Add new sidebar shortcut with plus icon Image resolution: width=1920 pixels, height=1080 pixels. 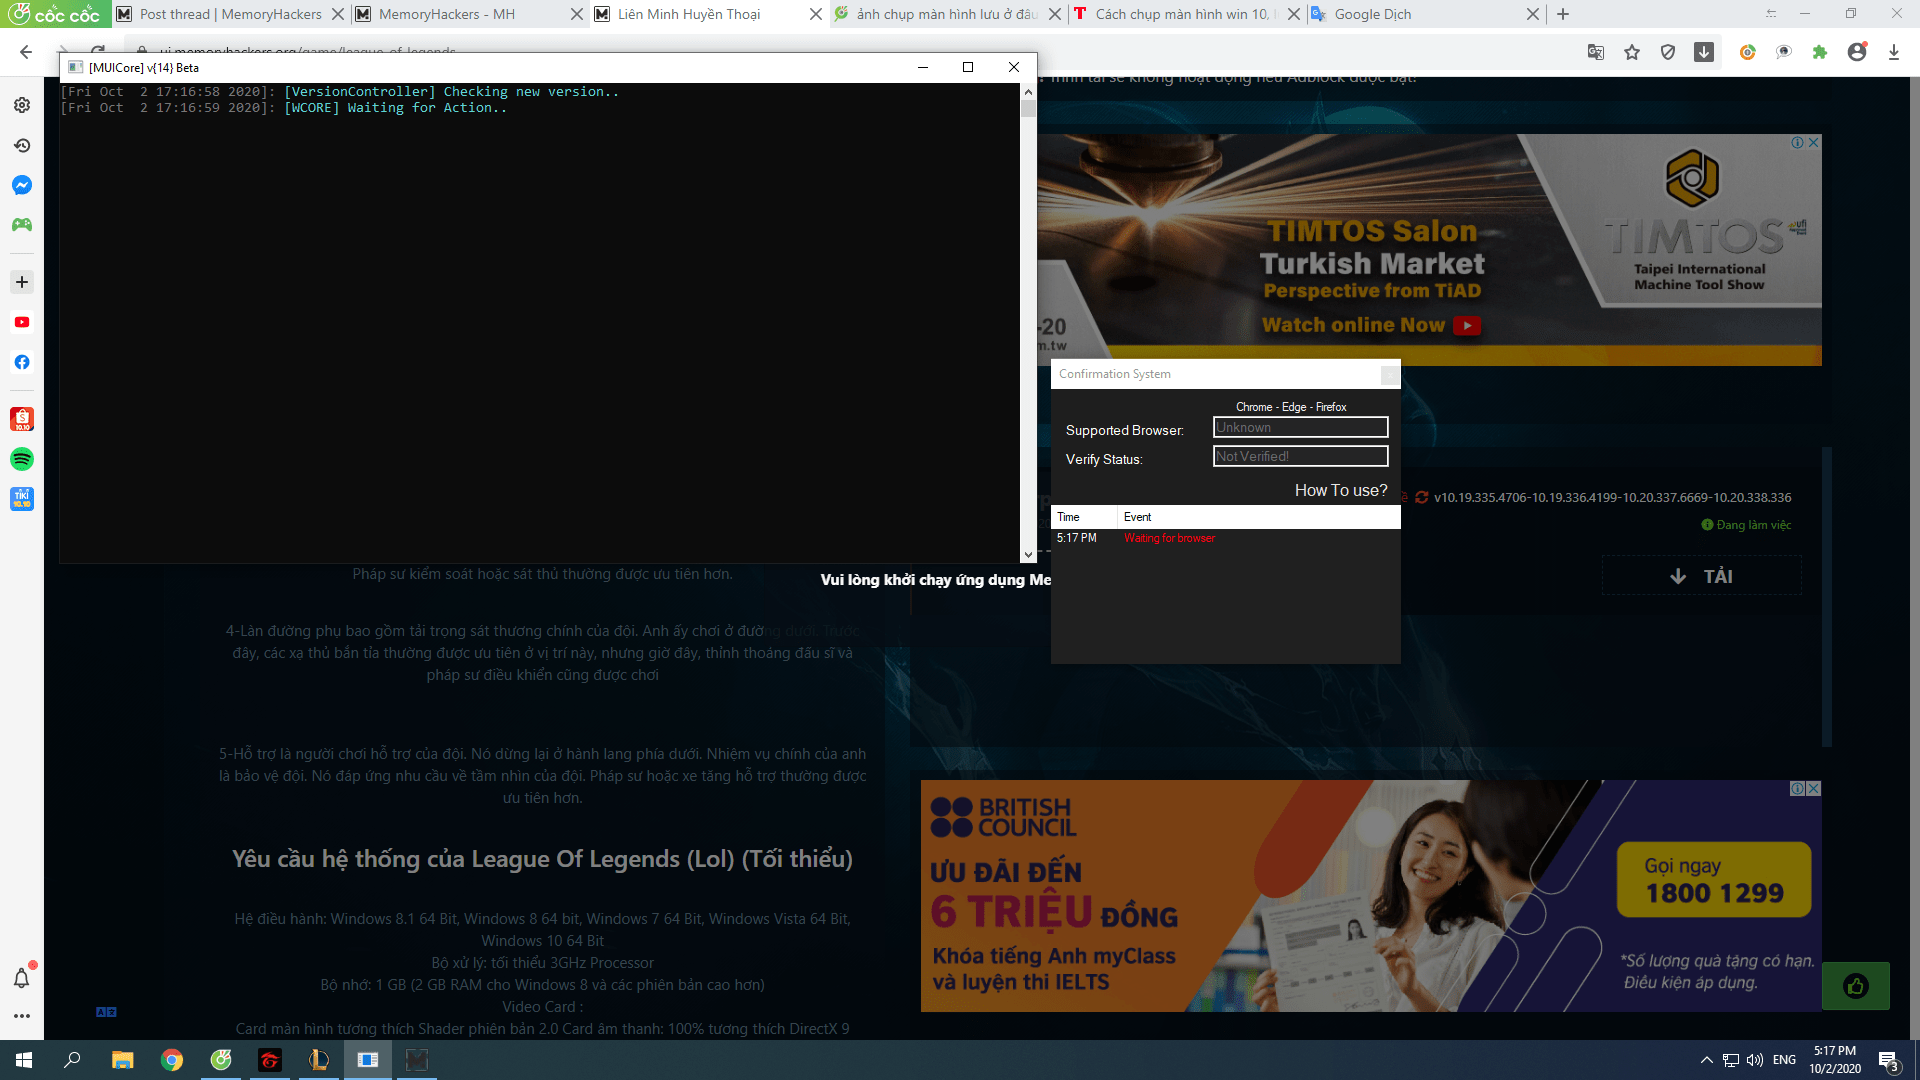coord(22,282)
